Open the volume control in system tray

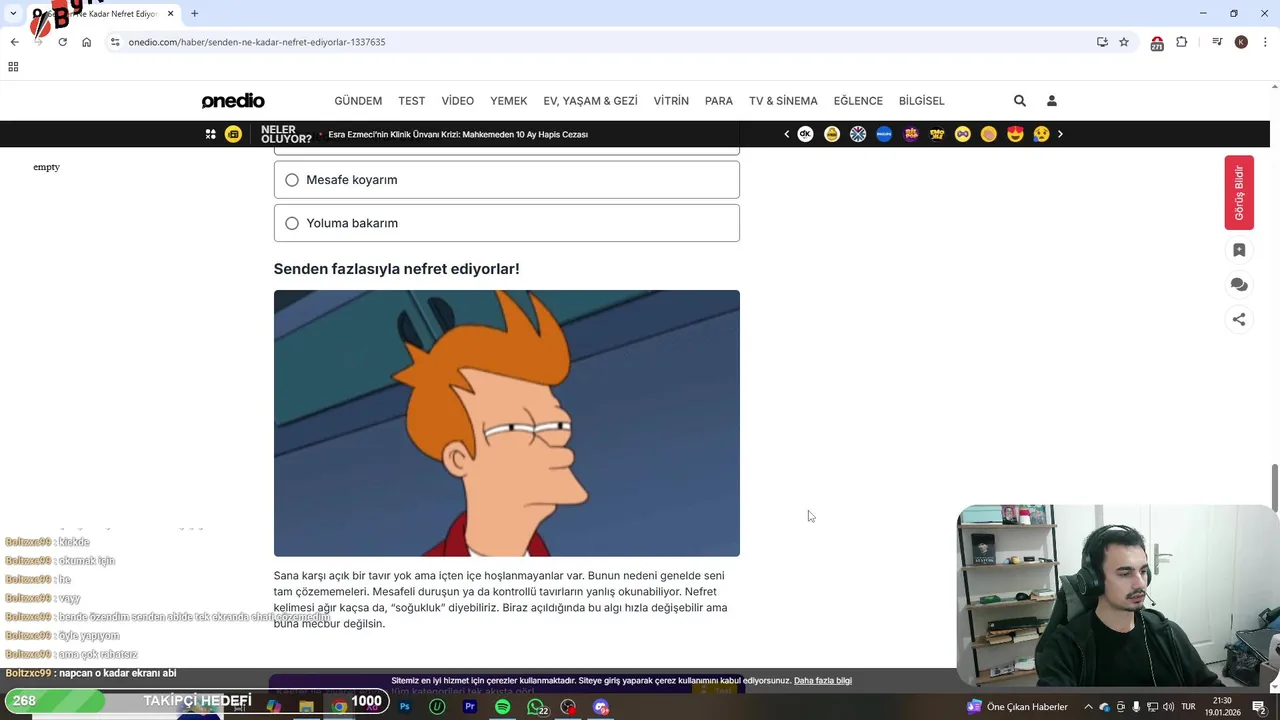[x=1168, y=707]
